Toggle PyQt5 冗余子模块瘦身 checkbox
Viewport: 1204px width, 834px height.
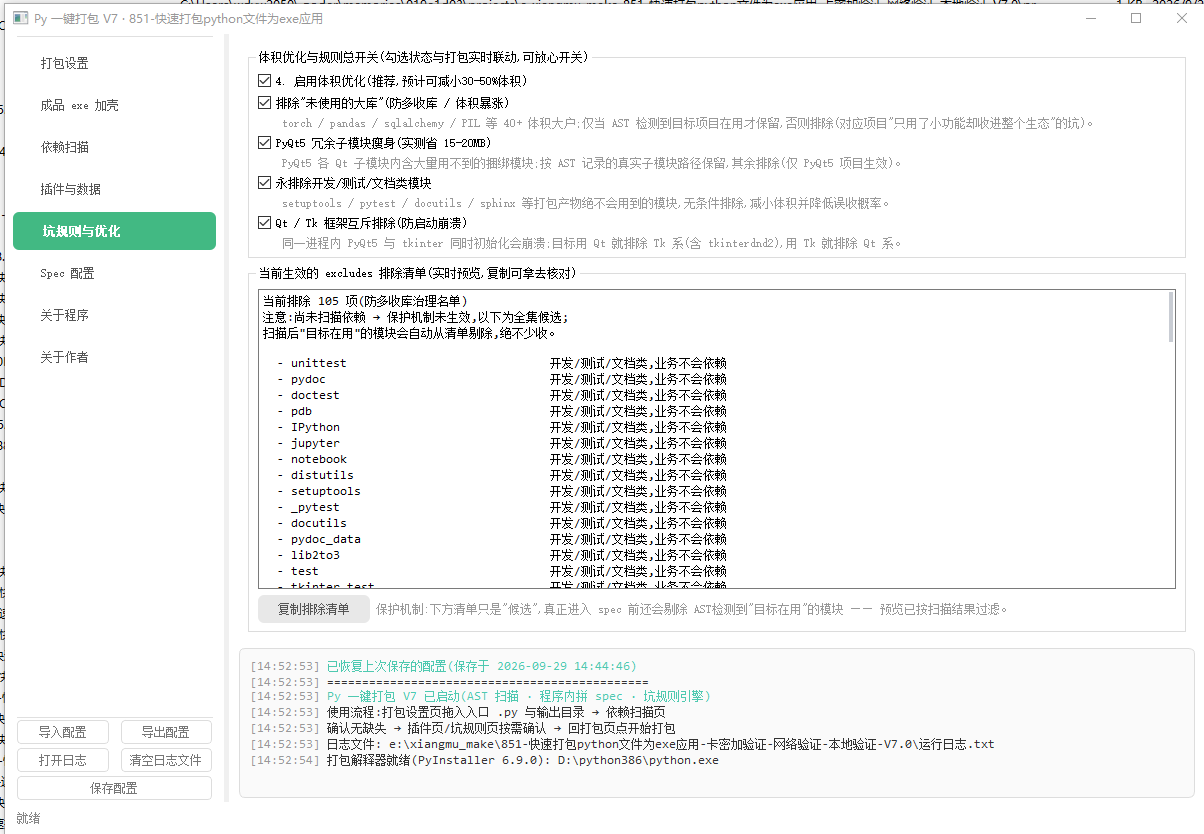tap(265, 143)
